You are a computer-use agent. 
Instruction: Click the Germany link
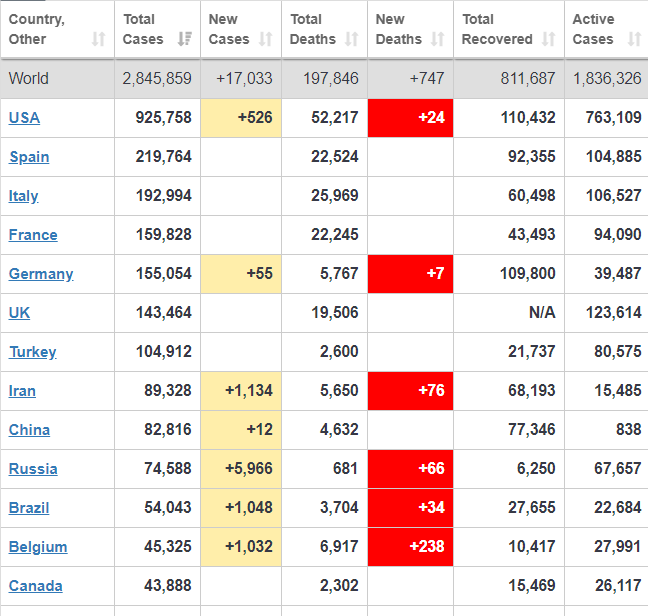[41, 274]
